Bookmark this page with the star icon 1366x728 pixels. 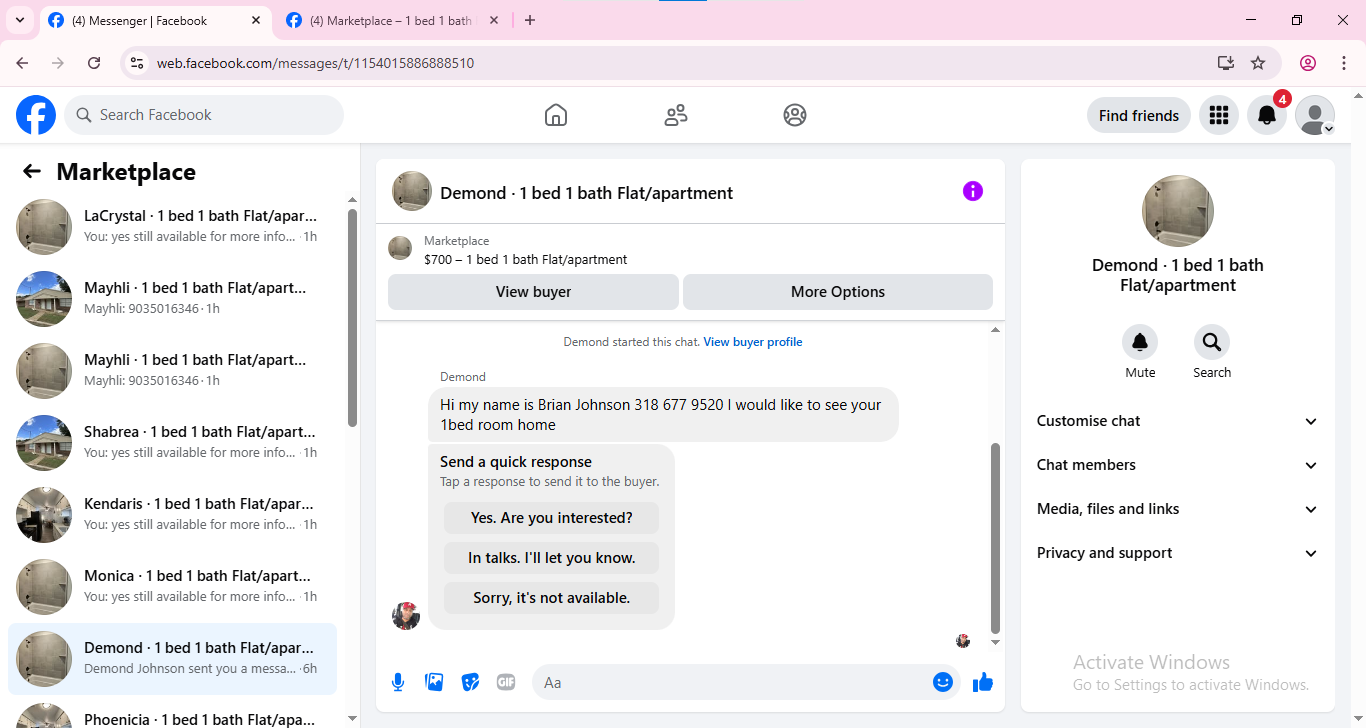coord(1258,63)
